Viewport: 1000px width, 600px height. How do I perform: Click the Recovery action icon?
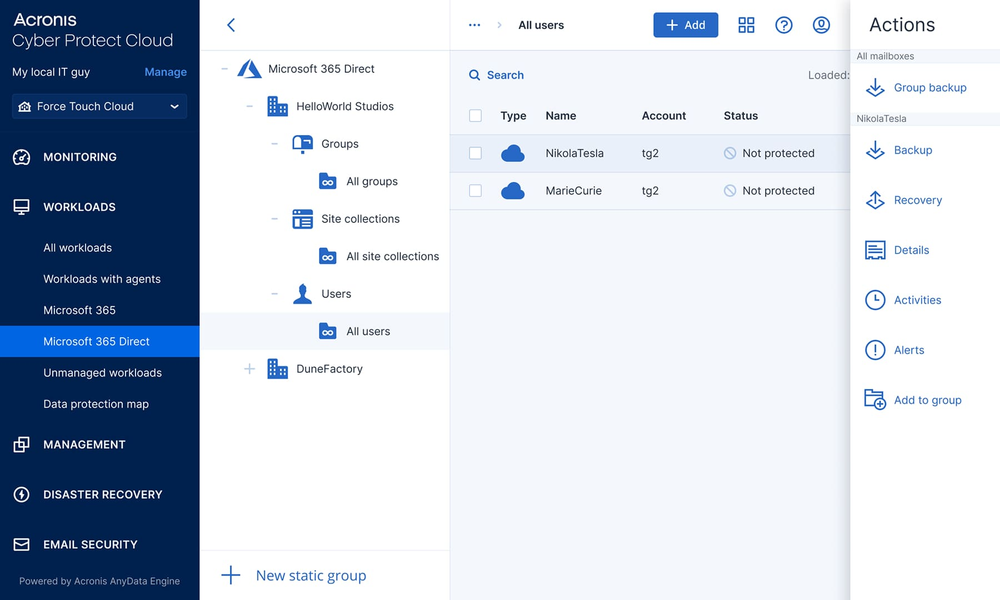click(875, 200)
